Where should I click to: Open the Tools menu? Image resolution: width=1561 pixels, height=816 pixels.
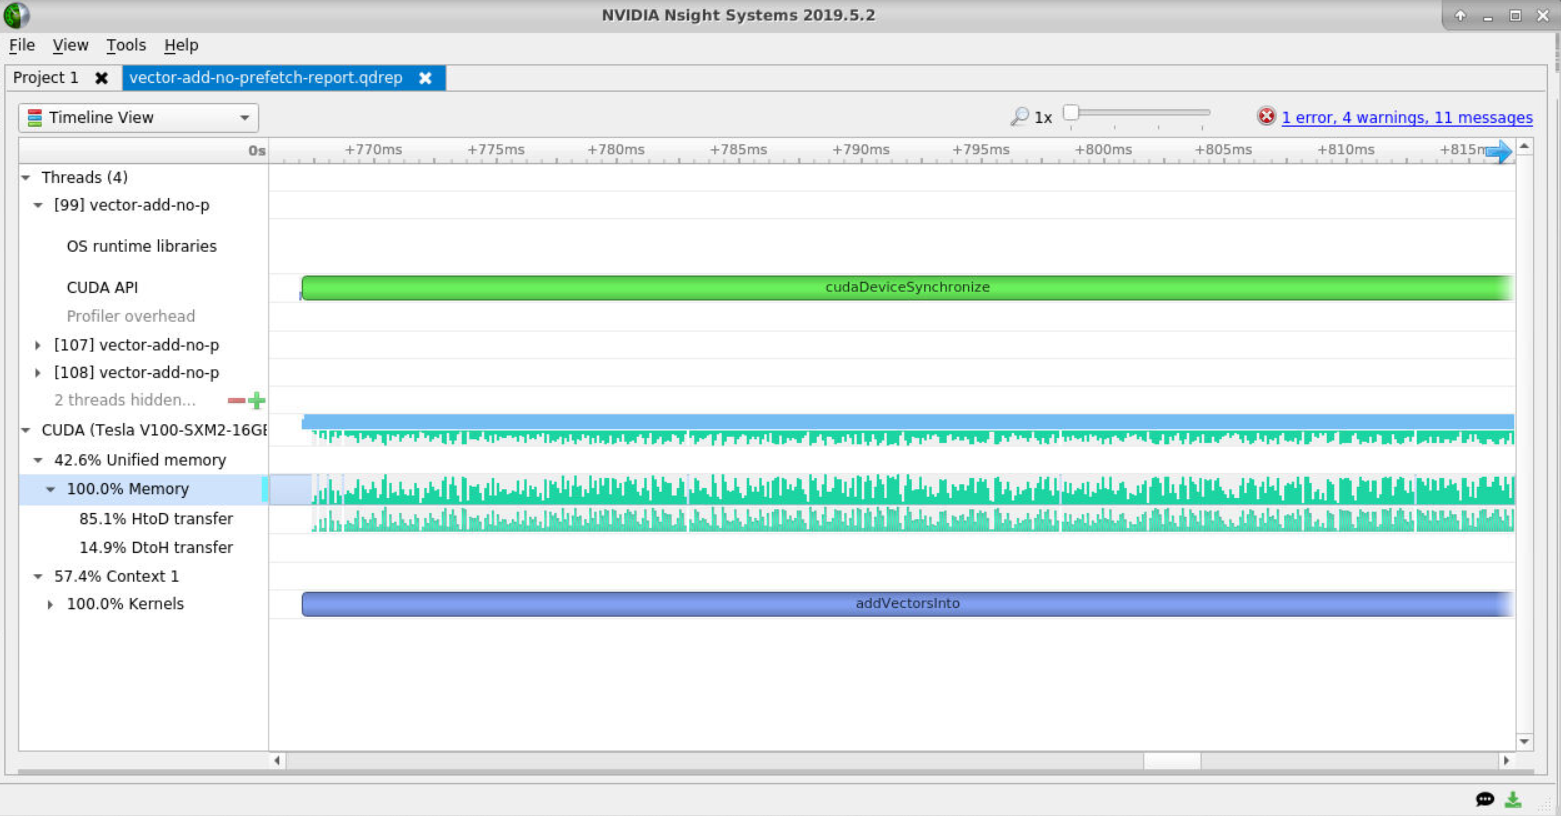(126, 45)
